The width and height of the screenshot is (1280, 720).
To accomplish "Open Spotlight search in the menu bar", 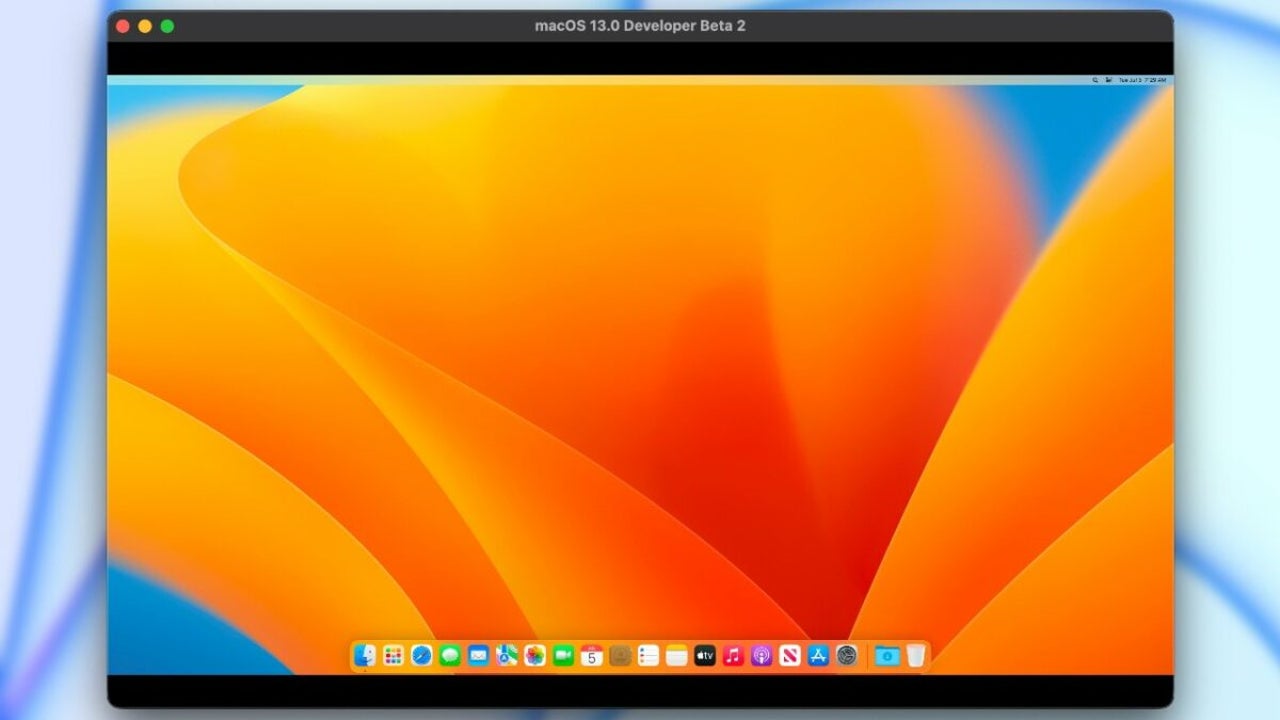I will coord(1096,79).
